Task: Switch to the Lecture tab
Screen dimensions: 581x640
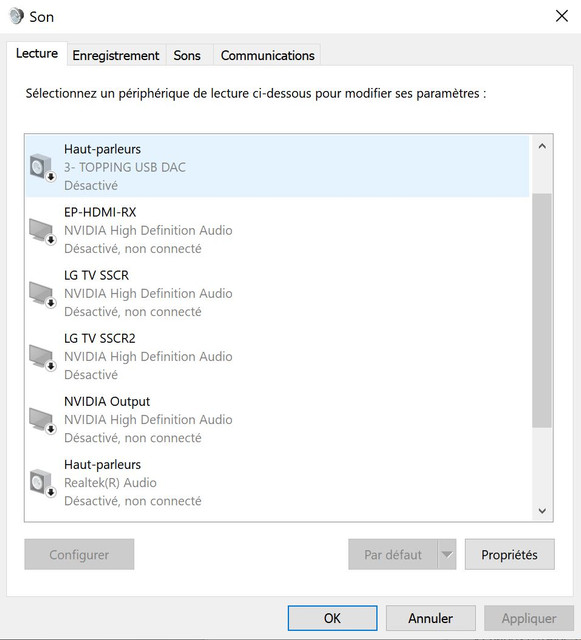Action: tap(37, 53)
